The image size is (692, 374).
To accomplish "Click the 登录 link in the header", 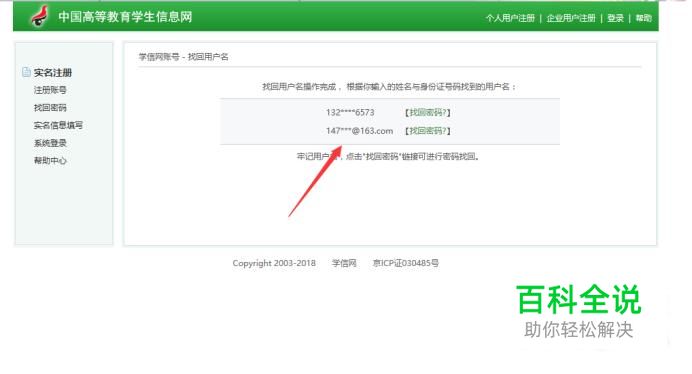I will tap(615, 18).
